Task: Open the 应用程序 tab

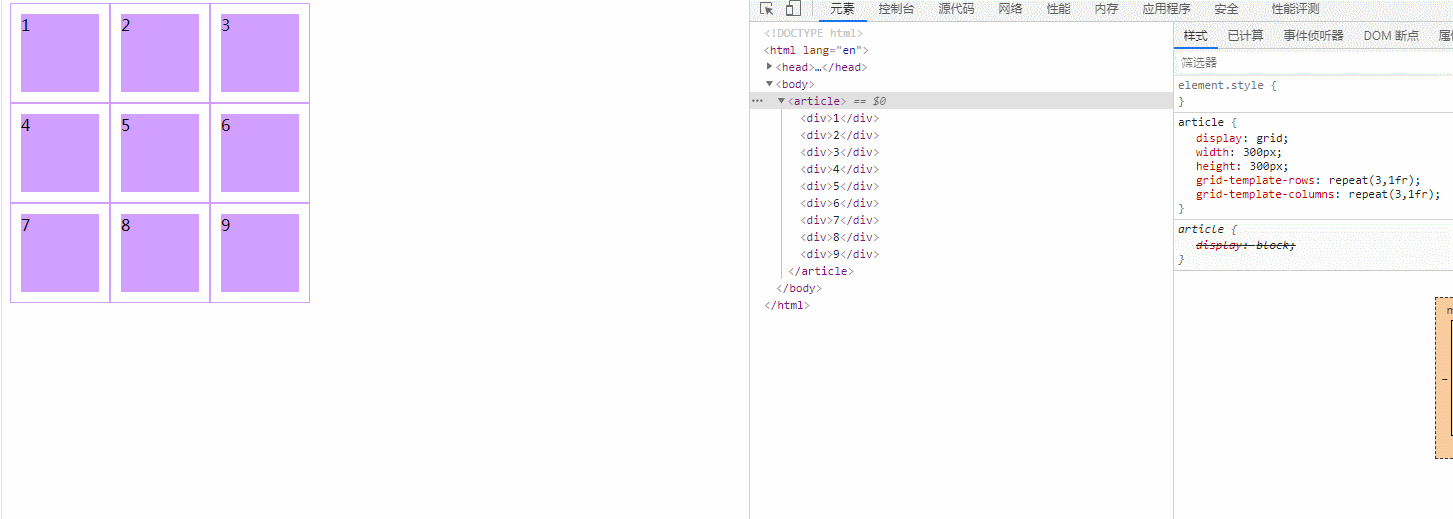Action: click(1166, 9)
